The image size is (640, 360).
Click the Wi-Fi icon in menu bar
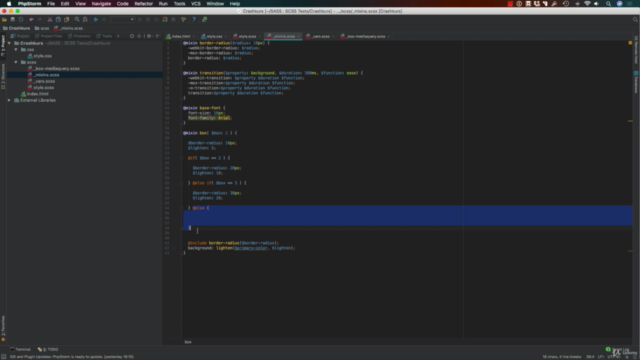pyautogui.click(x=587, y=4)
